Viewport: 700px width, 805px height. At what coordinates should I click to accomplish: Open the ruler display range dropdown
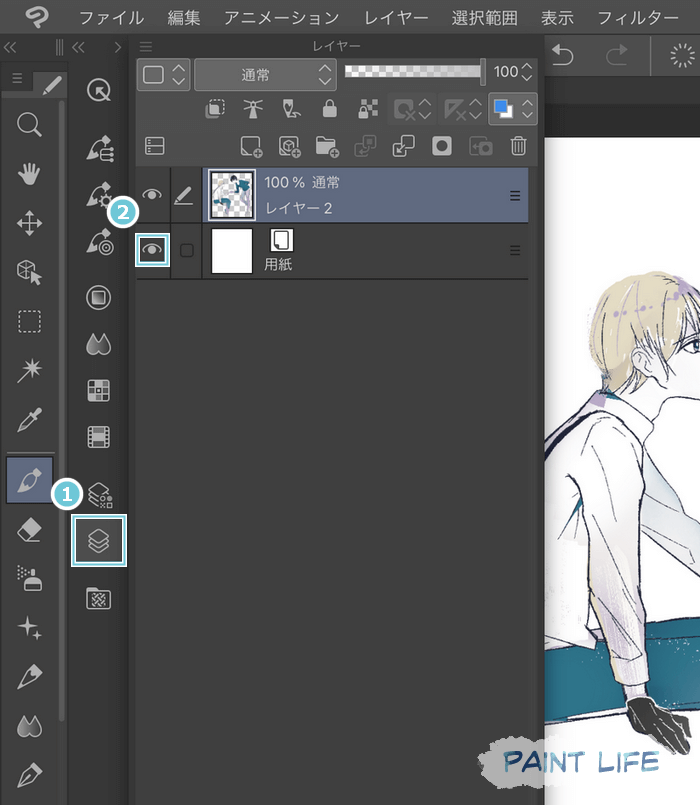tap(462, 109)
